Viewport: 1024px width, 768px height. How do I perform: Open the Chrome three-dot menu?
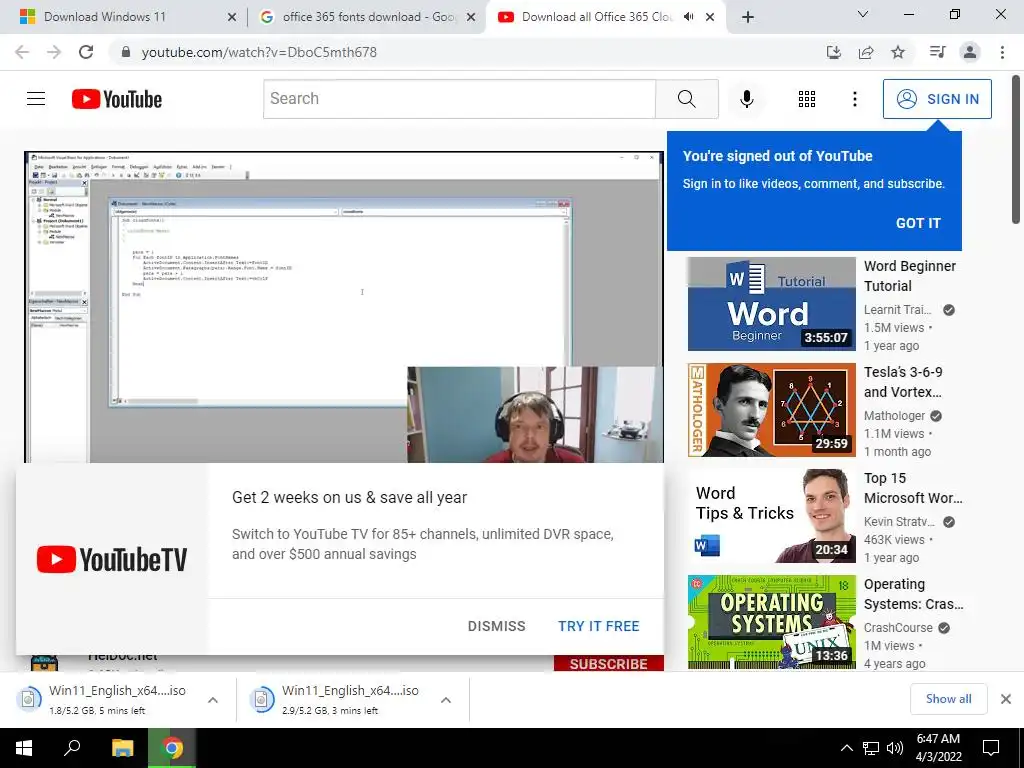[1002, 52]
